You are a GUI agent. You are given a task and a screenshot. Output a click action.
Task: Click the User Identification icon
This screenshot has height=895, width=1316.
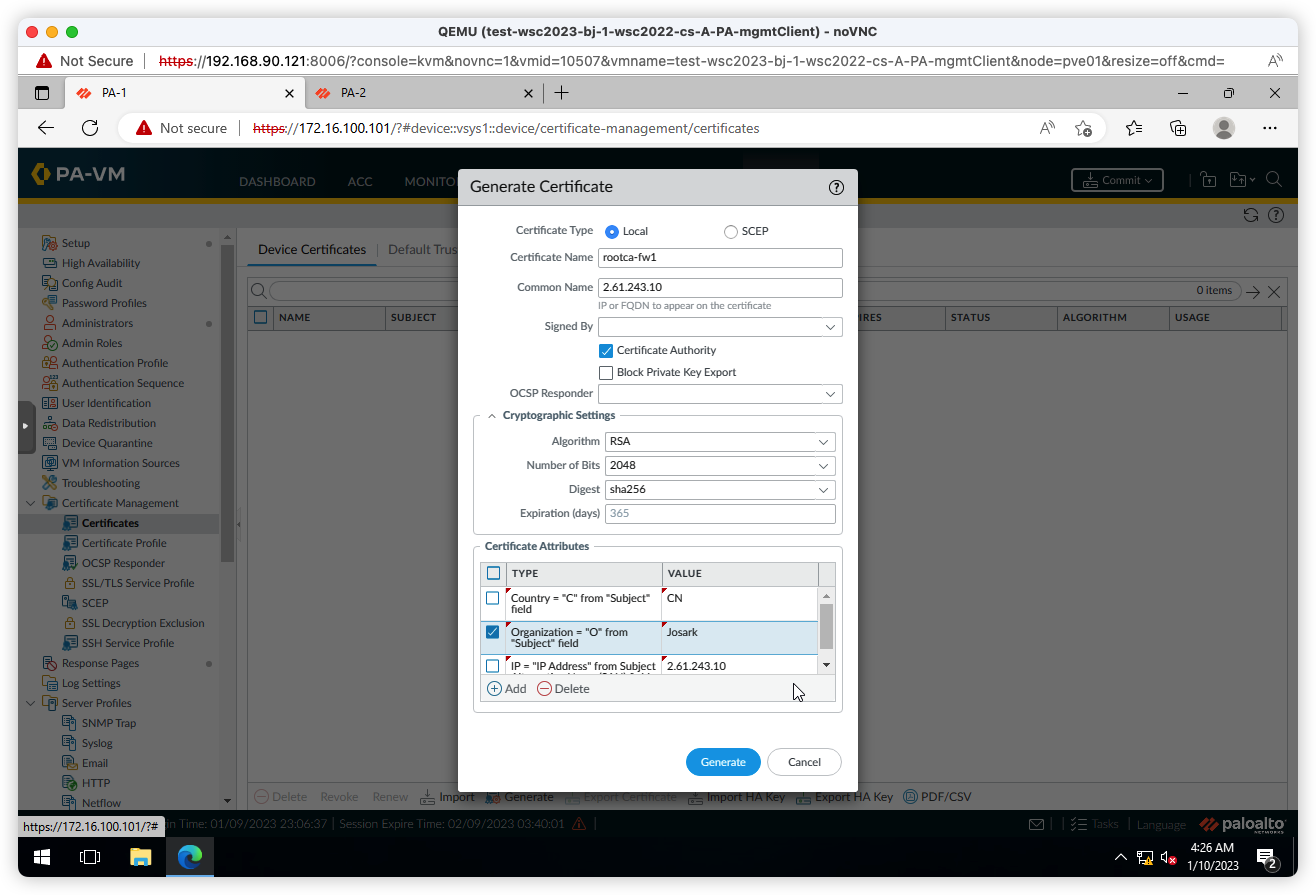pos(50,403)
